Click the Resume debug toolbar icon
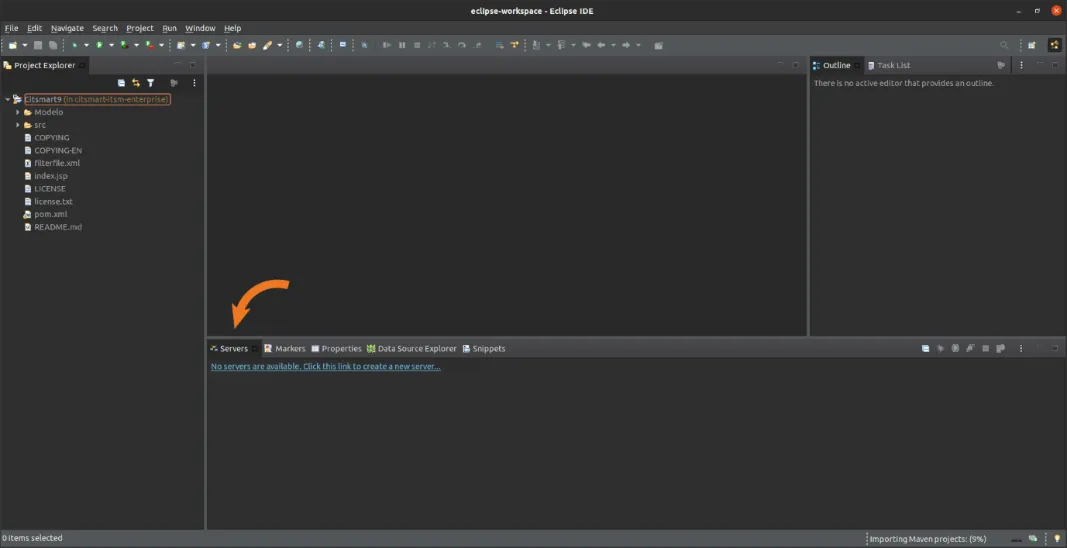The image size is (1067, 548). pyautogui.click(x=387, y=45)
